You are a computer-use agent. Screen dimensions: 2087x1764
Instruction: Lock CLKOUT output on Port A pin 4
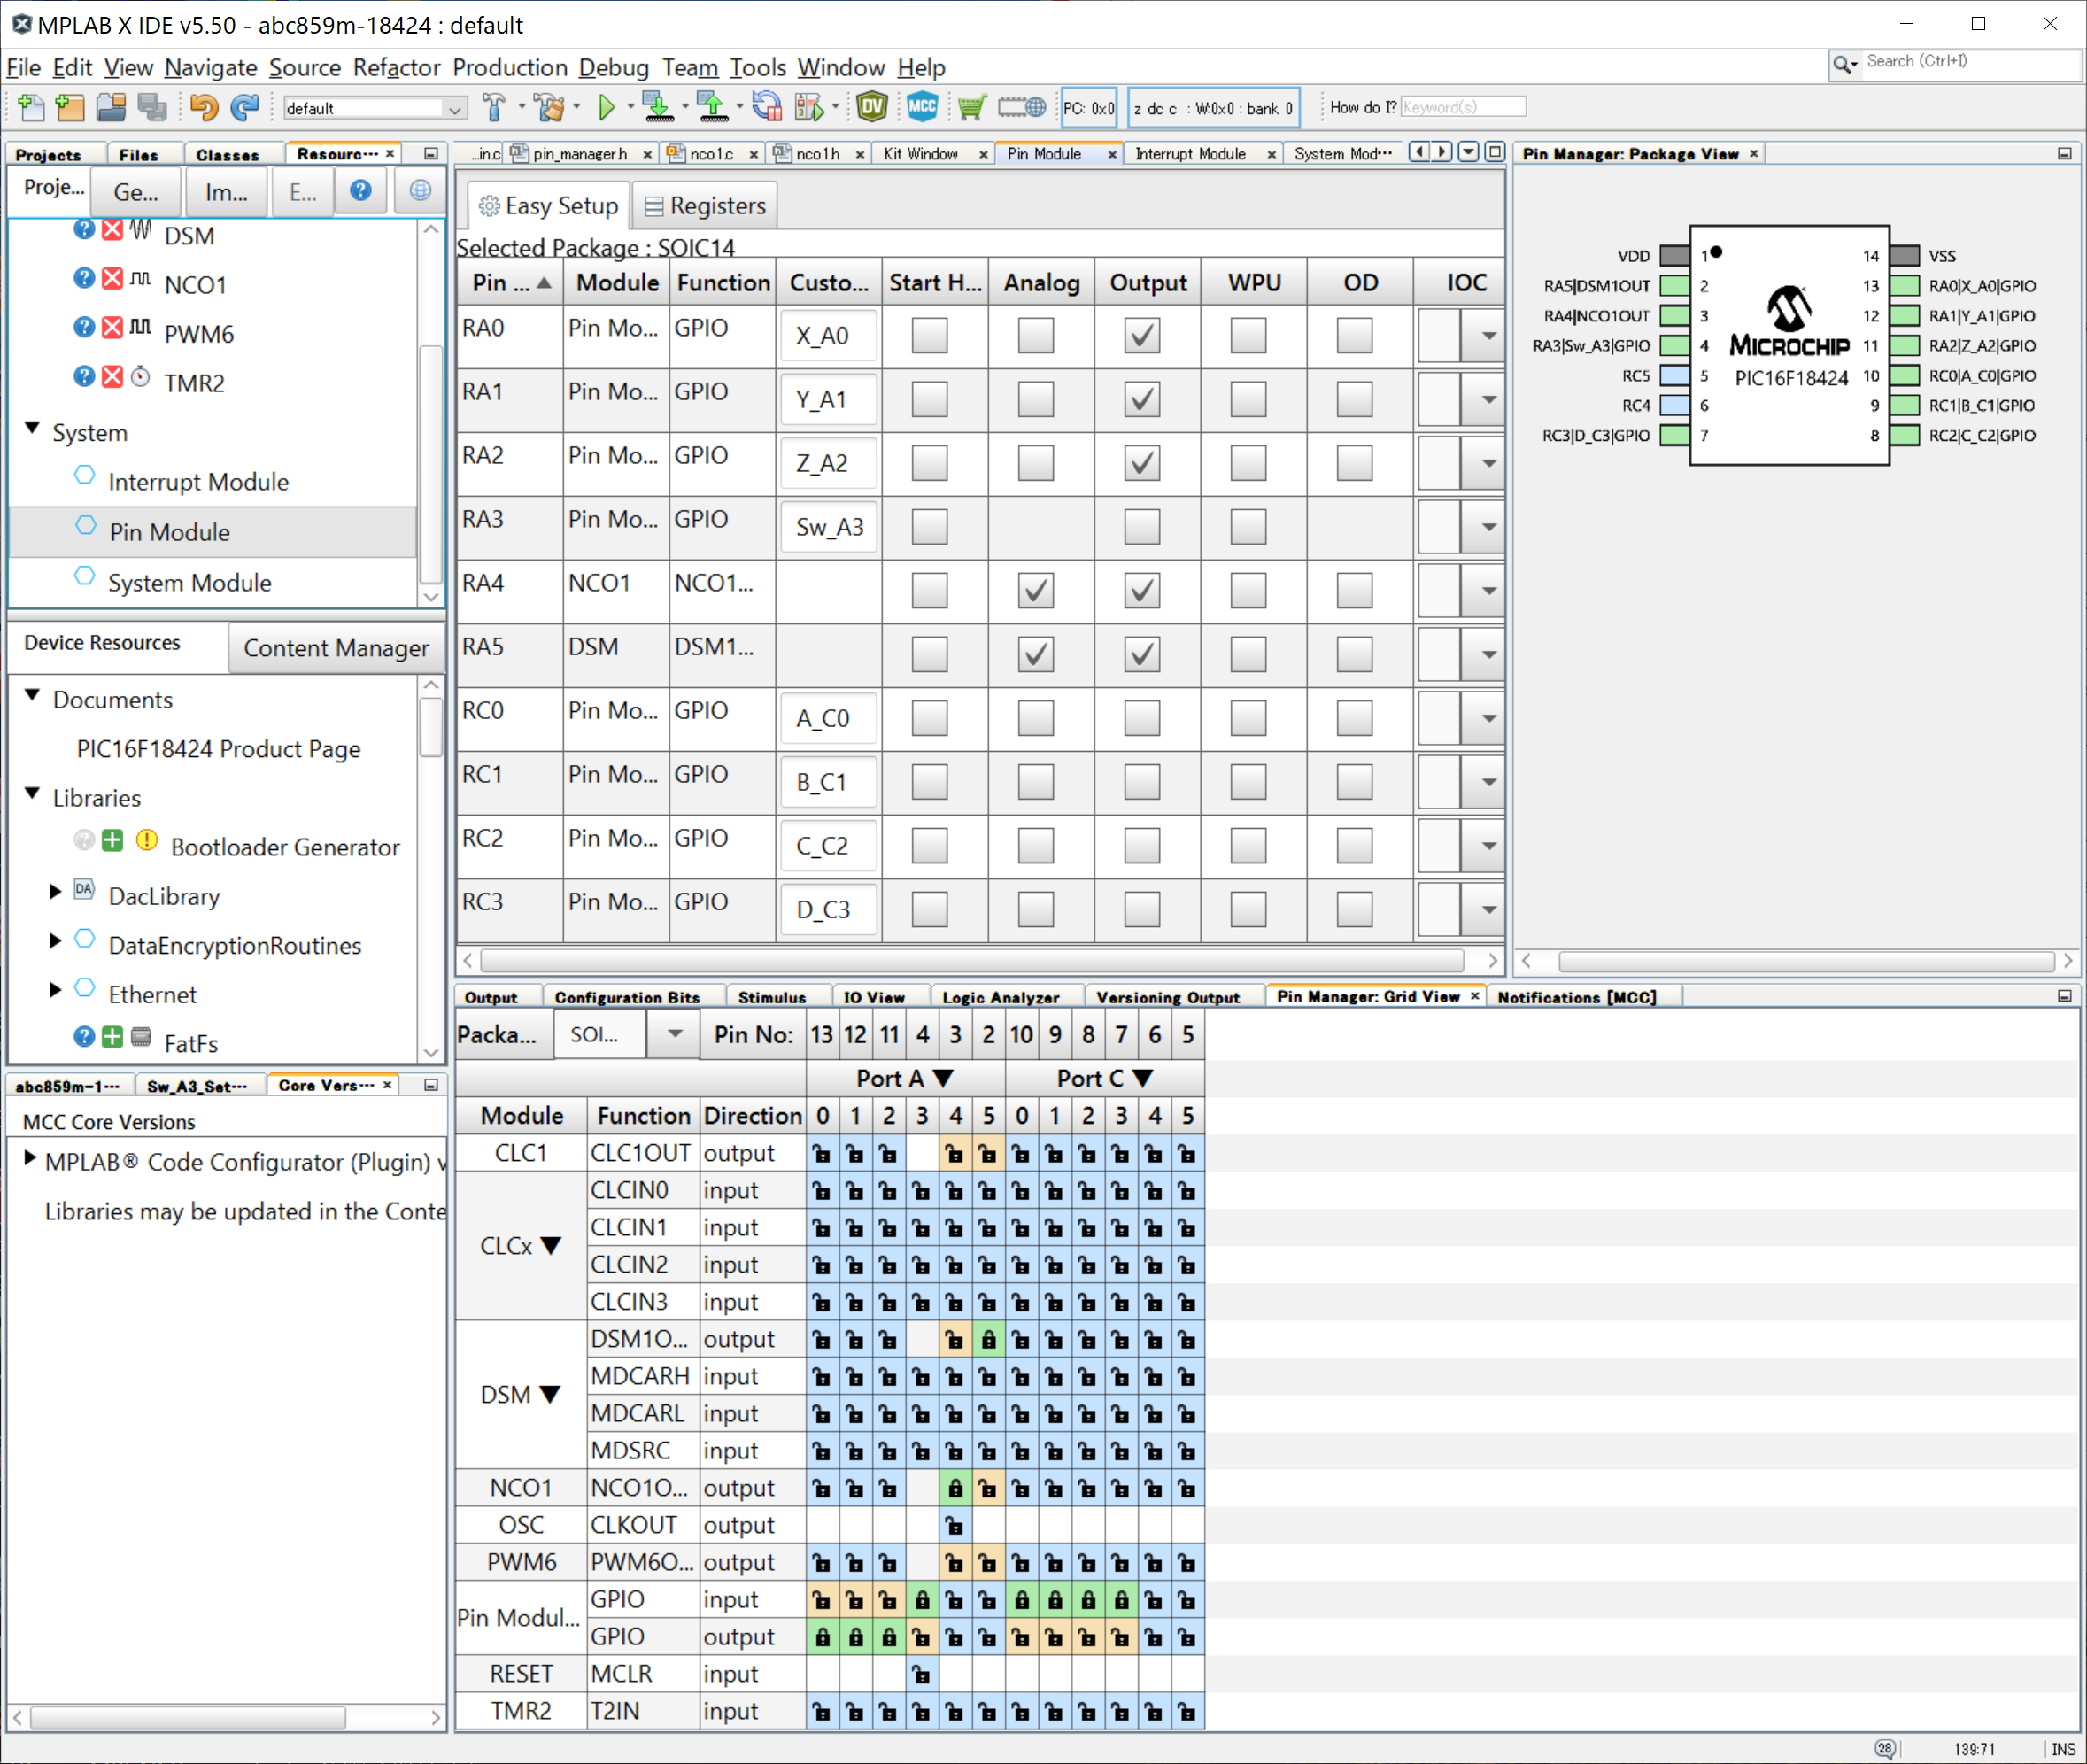click(955, 1526)
